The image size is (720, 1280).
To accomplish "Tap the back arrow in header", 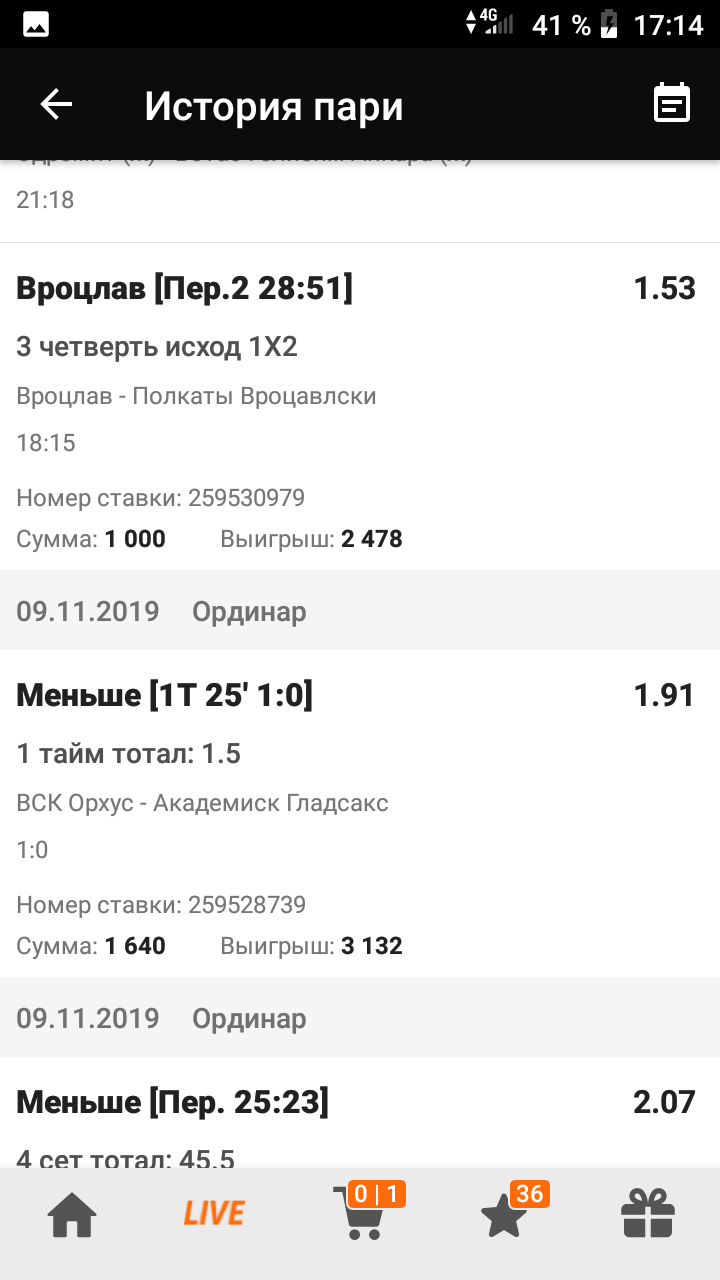I will pos(56,104).
